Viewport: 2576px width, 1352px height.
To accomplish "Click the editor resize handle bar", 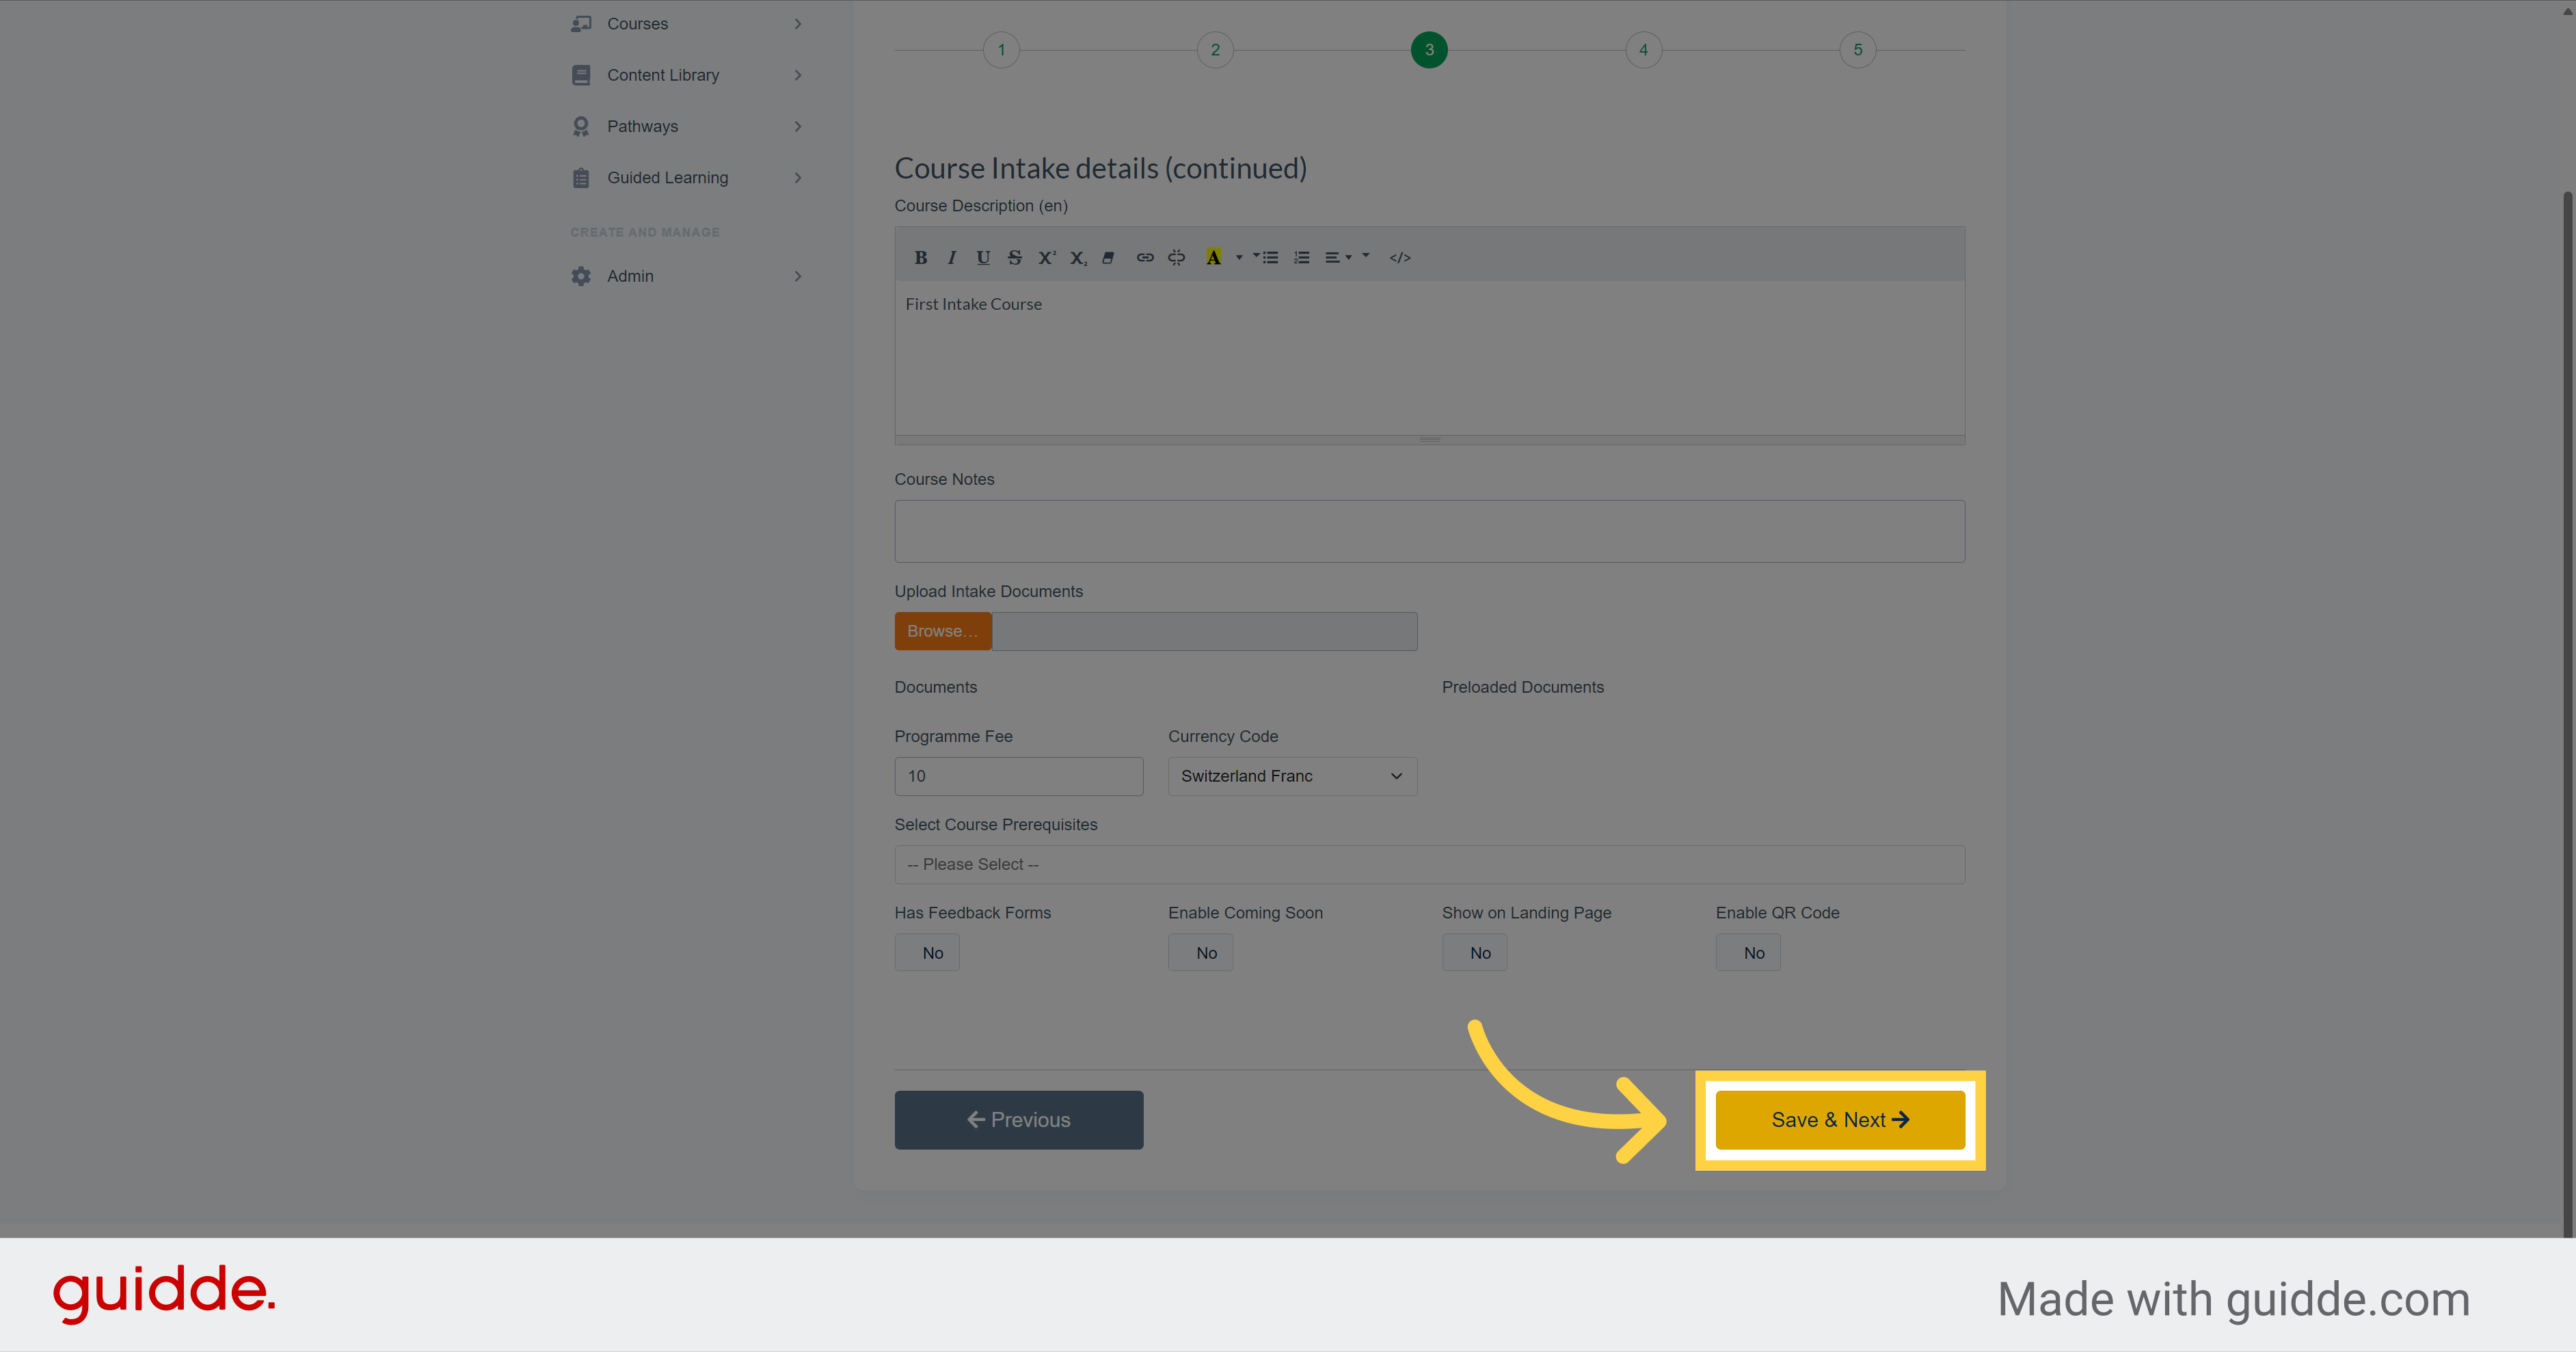I will tap(1429, 440).
